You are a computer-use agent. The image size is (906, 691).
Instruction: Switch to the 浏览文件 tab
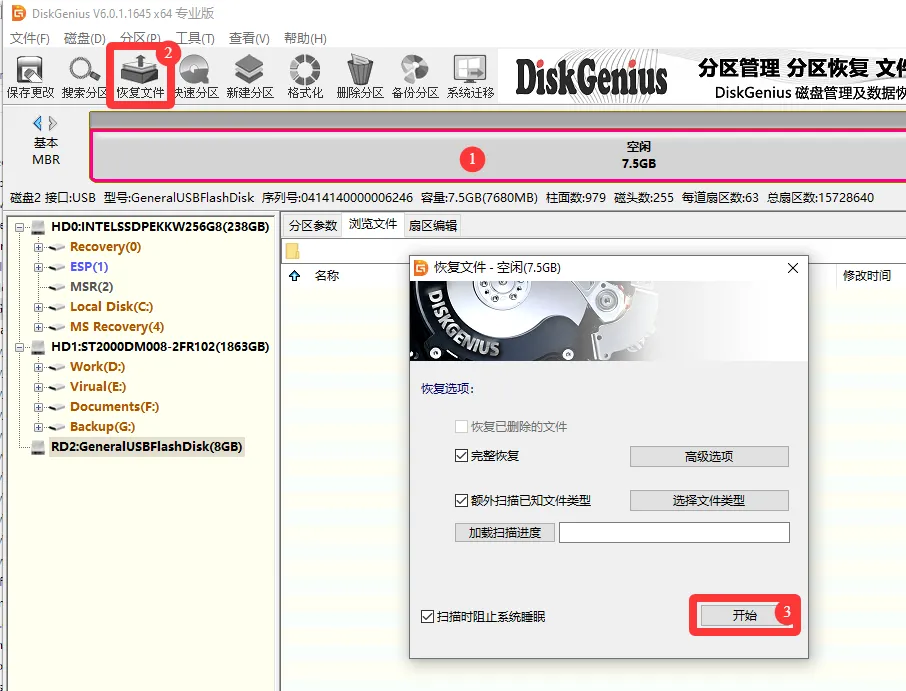click(373, 224)
